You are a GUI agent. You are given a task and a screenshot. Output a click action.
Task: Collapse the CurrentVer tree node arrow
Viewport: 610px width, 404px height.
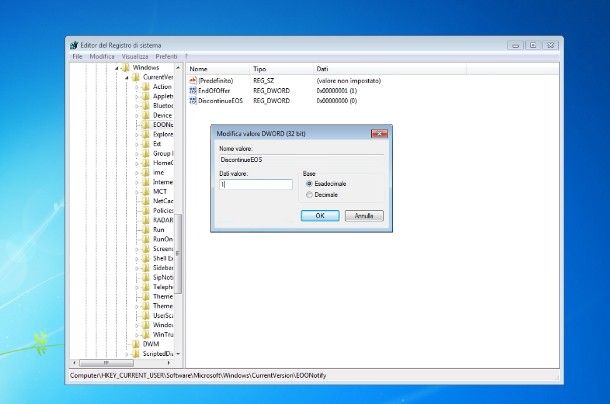127,78
